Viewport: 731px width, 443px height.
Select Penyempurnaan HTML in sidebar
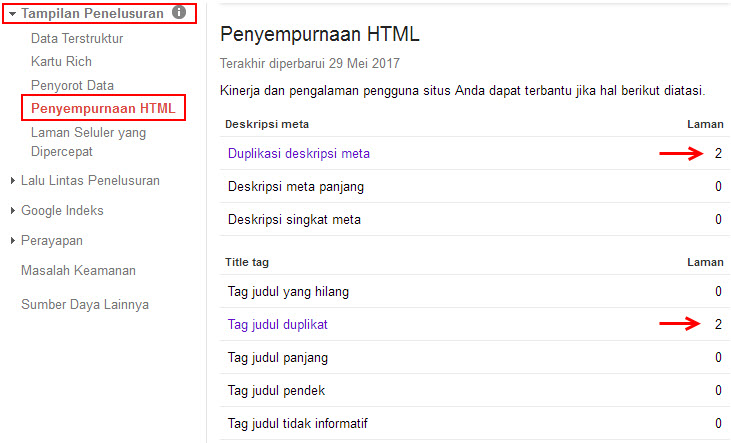(103, 108)
